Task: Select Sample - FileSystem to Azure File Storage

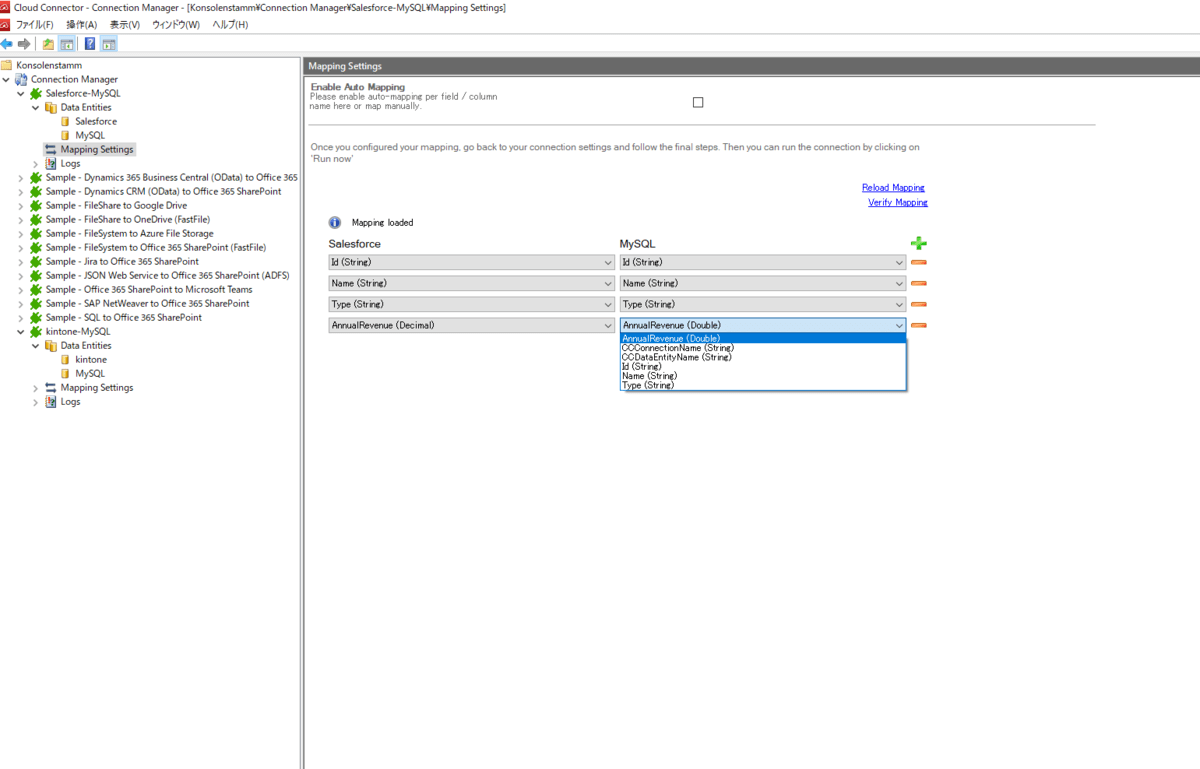Action: pyautogui.click(x=129, y=233)
